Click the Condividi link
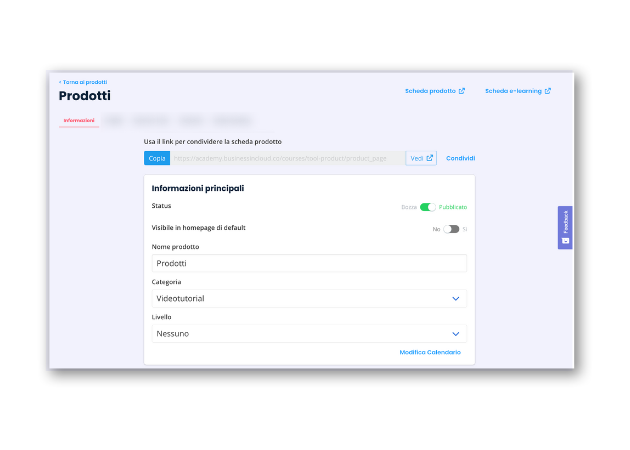630x450 pixels. (460, 158)
